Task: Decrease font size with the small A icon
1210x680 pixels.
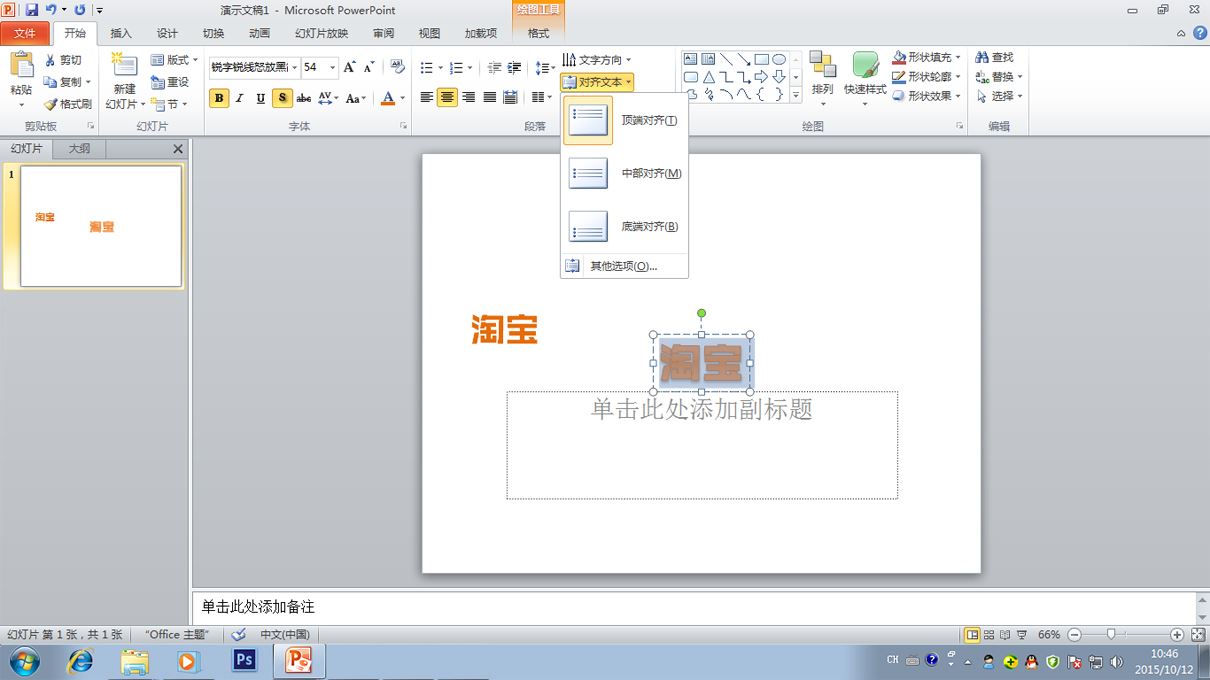Action: 369,67
